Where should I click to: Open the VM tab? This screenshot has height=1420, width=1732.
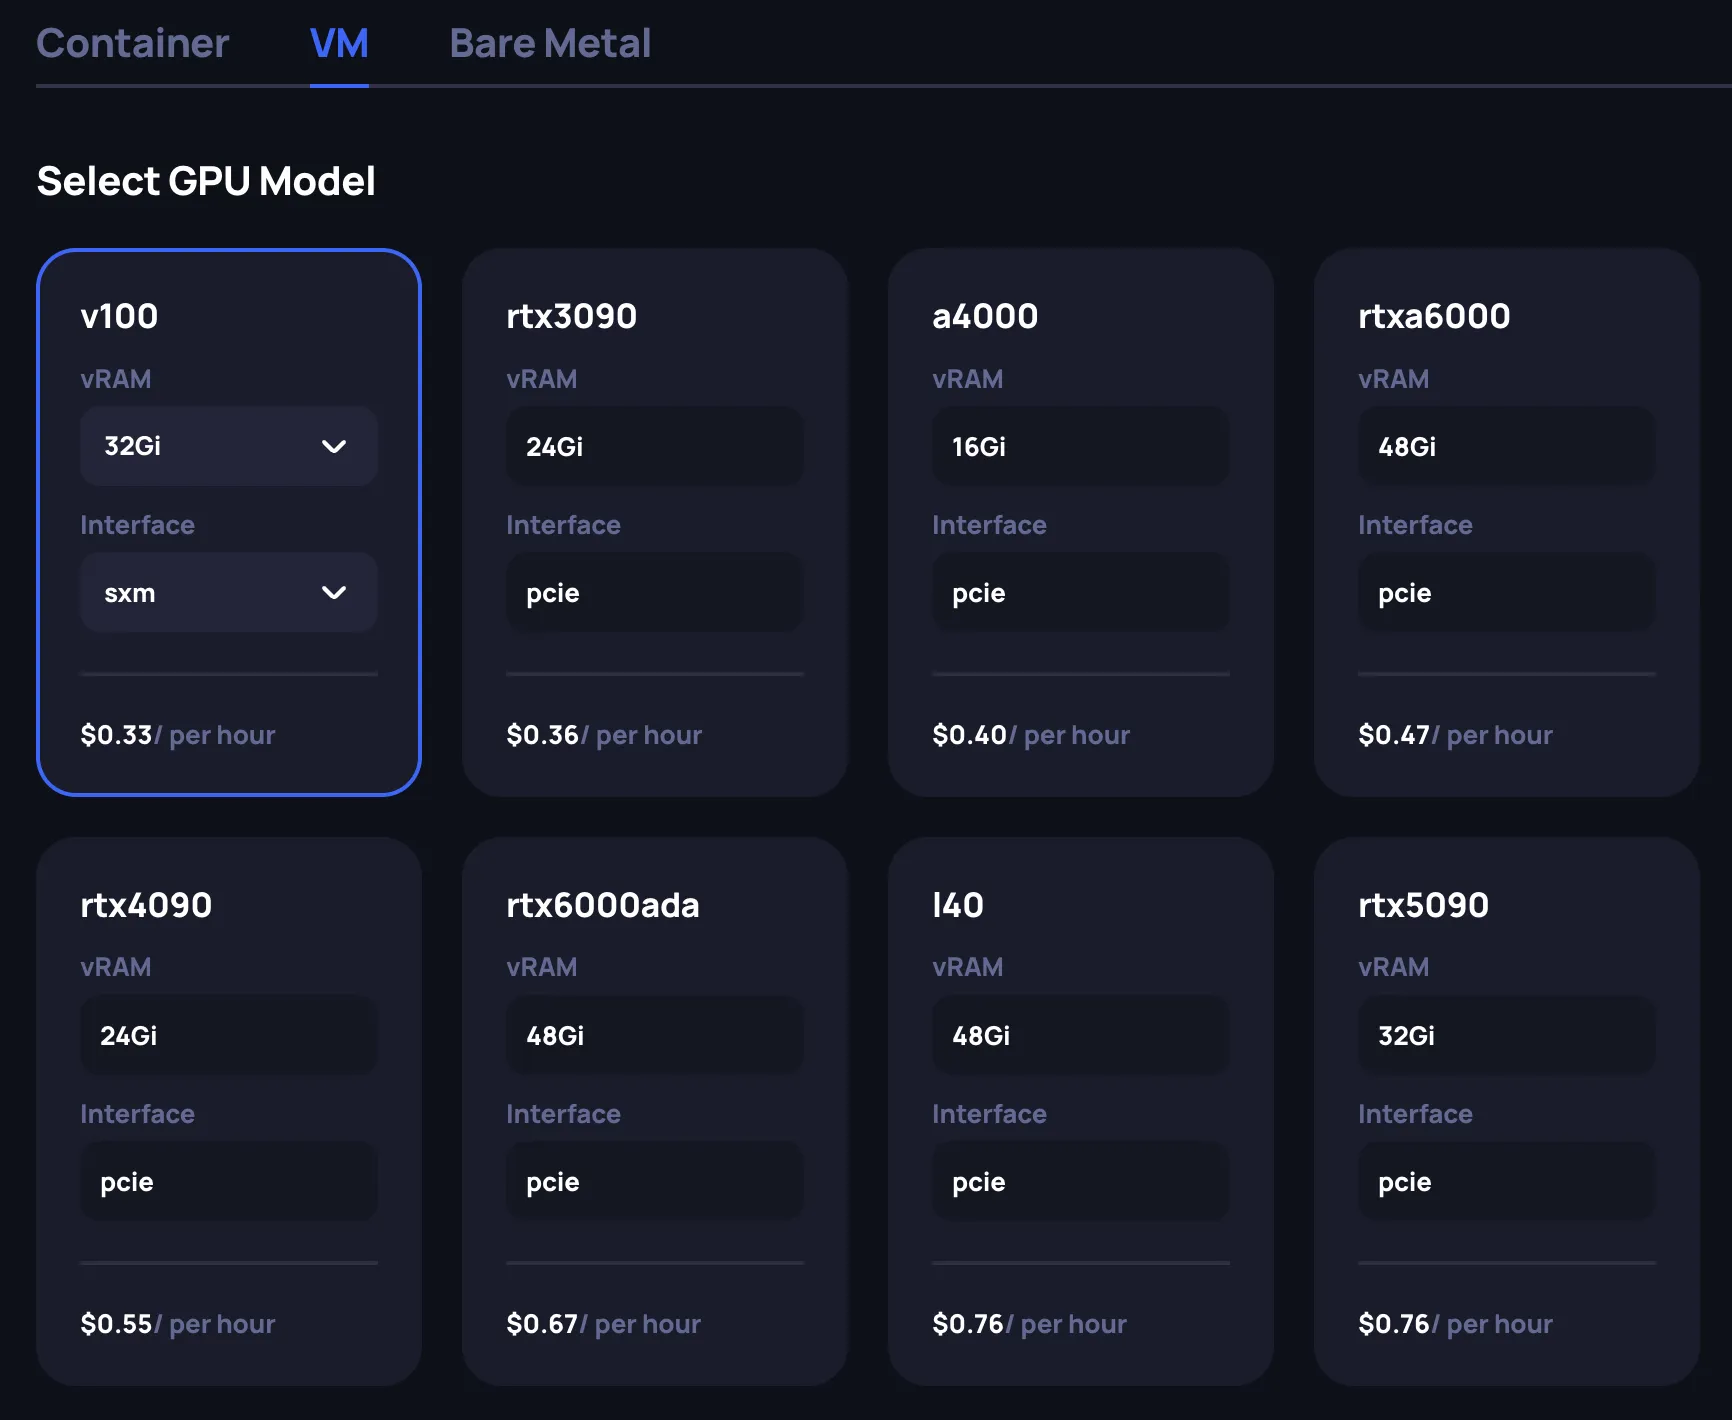339,44
